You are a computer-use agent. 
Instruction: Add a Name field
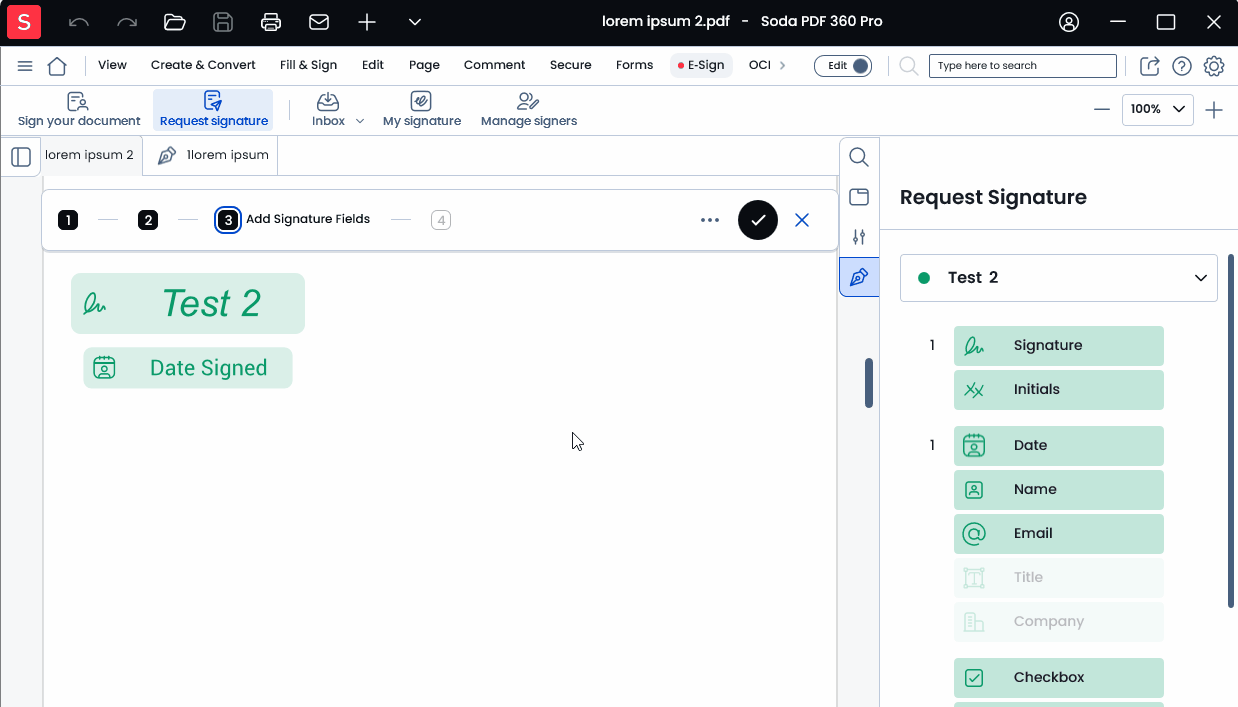(x=1059, y=490)
